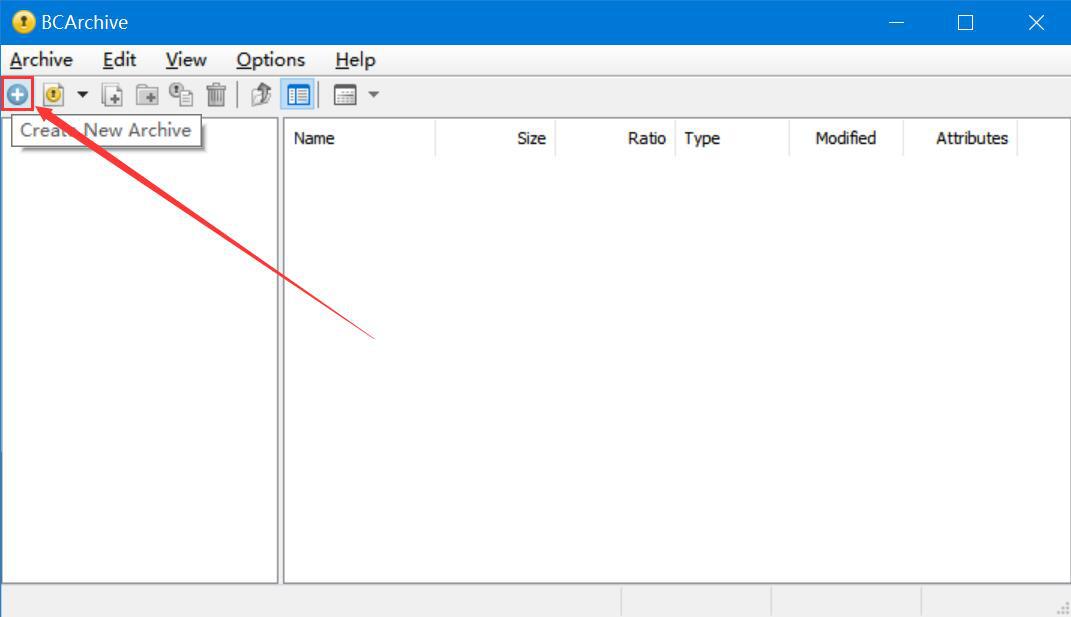Toggle the folder tree pane icon
Screen dimensions: 1071x617
(298, 95)
